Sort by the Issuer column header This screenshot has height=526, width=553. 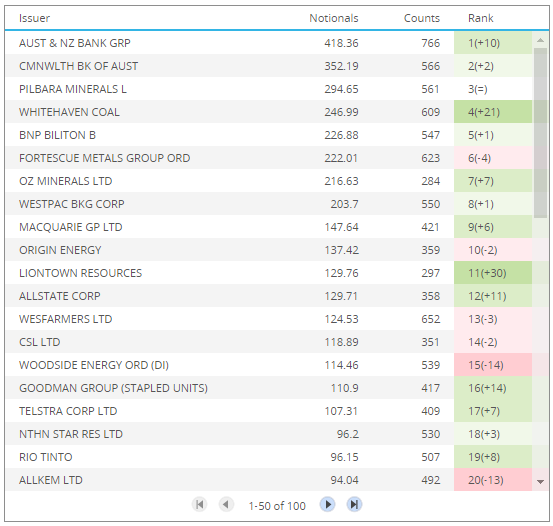(x=34, y=18)
